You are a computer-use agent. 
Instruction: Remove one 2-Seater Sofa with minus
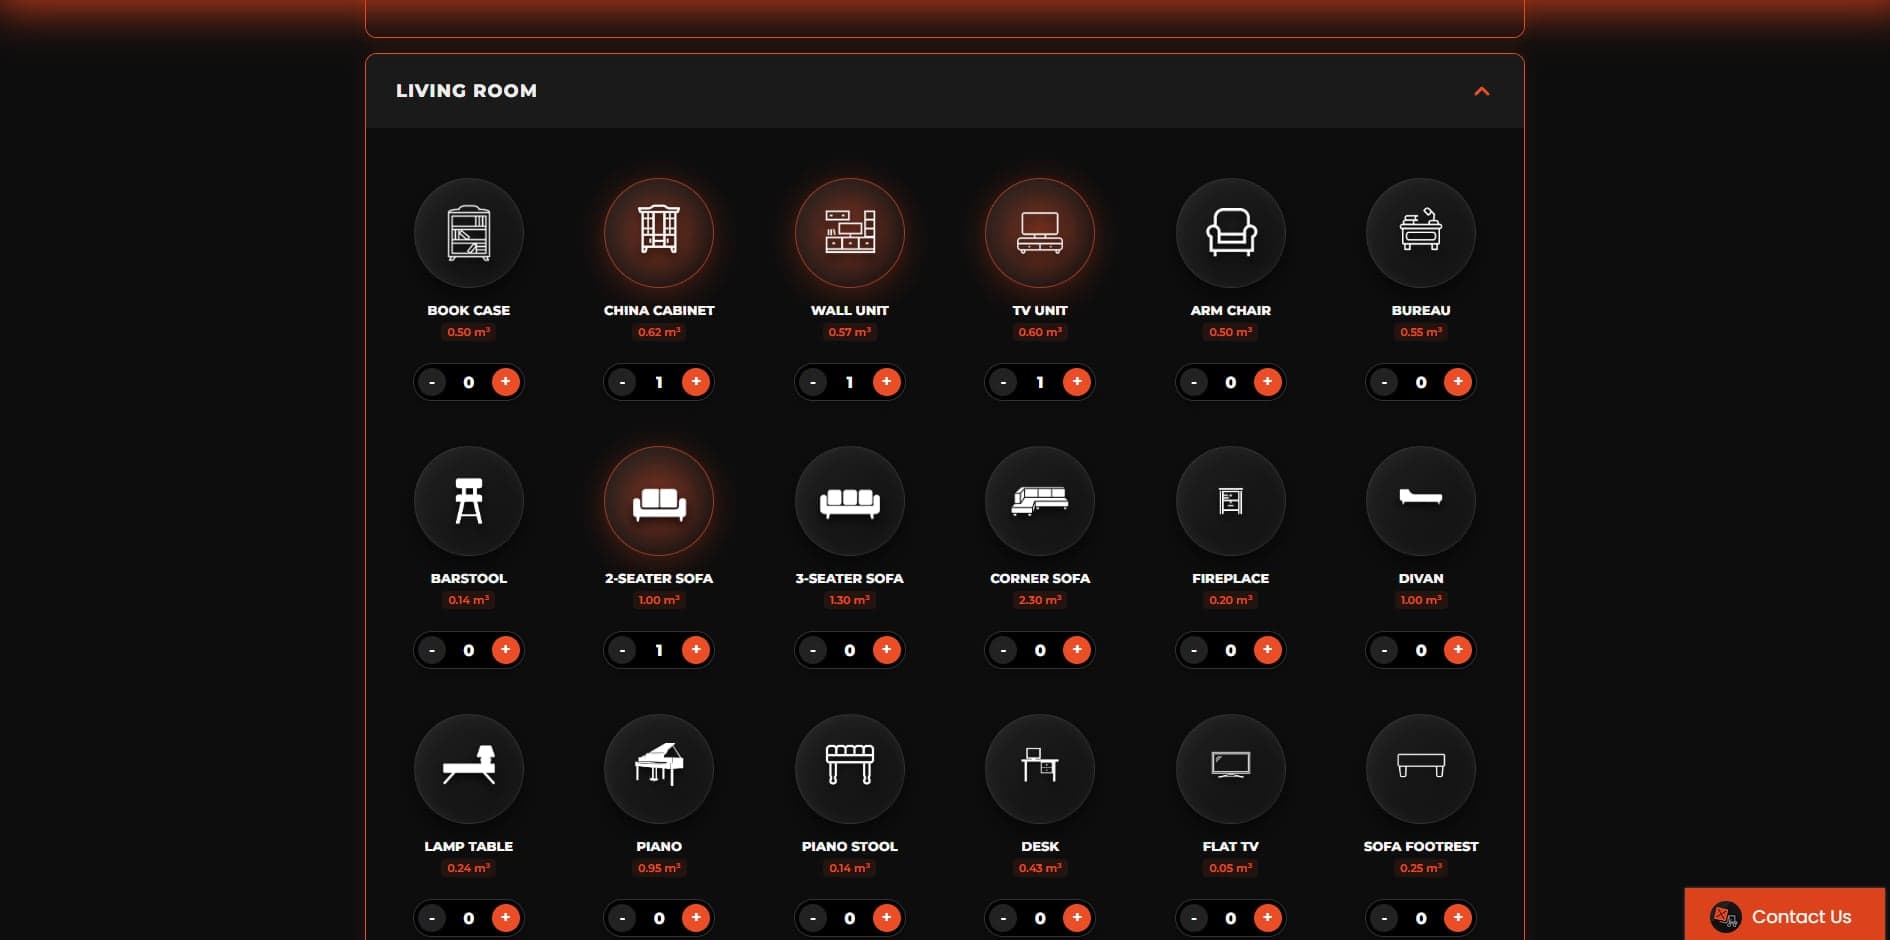622,650
